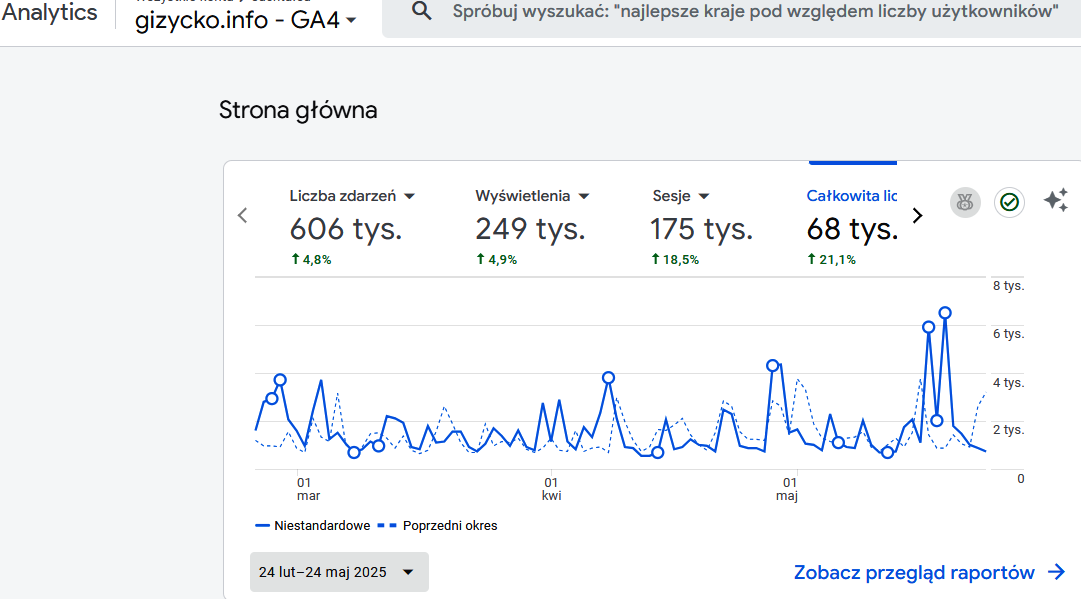Click the Analytics logo text

tap(50, 12)
